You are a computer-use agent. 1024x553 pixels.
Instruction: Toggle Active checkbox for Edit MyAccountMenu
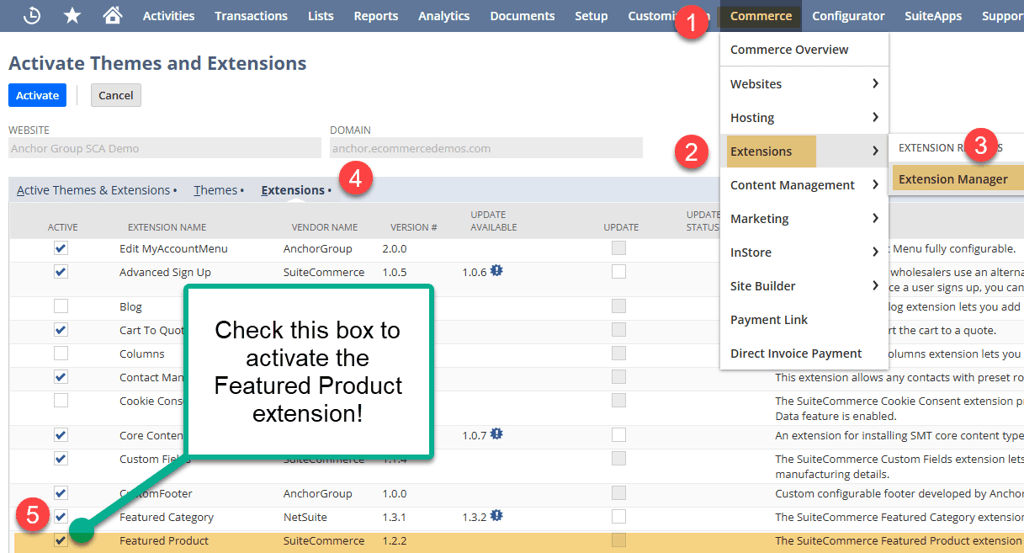pyautogui.click(x=61, y=248)
